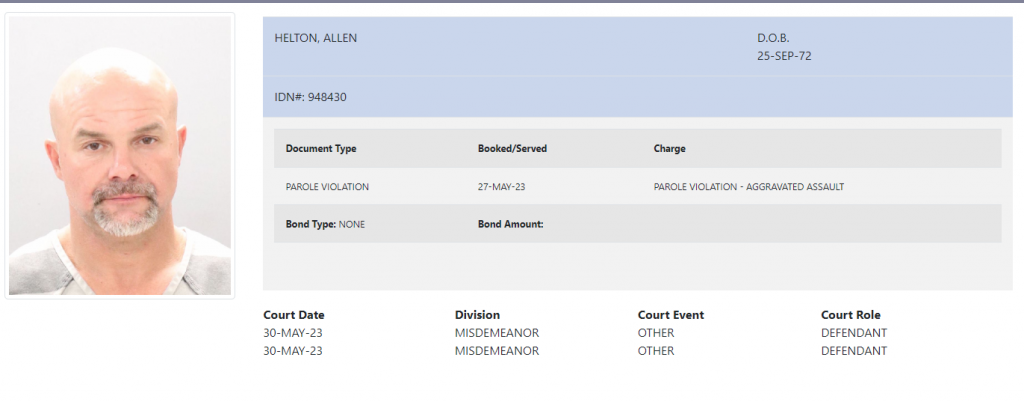The width and height of the screenshot is (1024, 402).
Task: Click the booking photo thumbnail
Action: [119, 156]
